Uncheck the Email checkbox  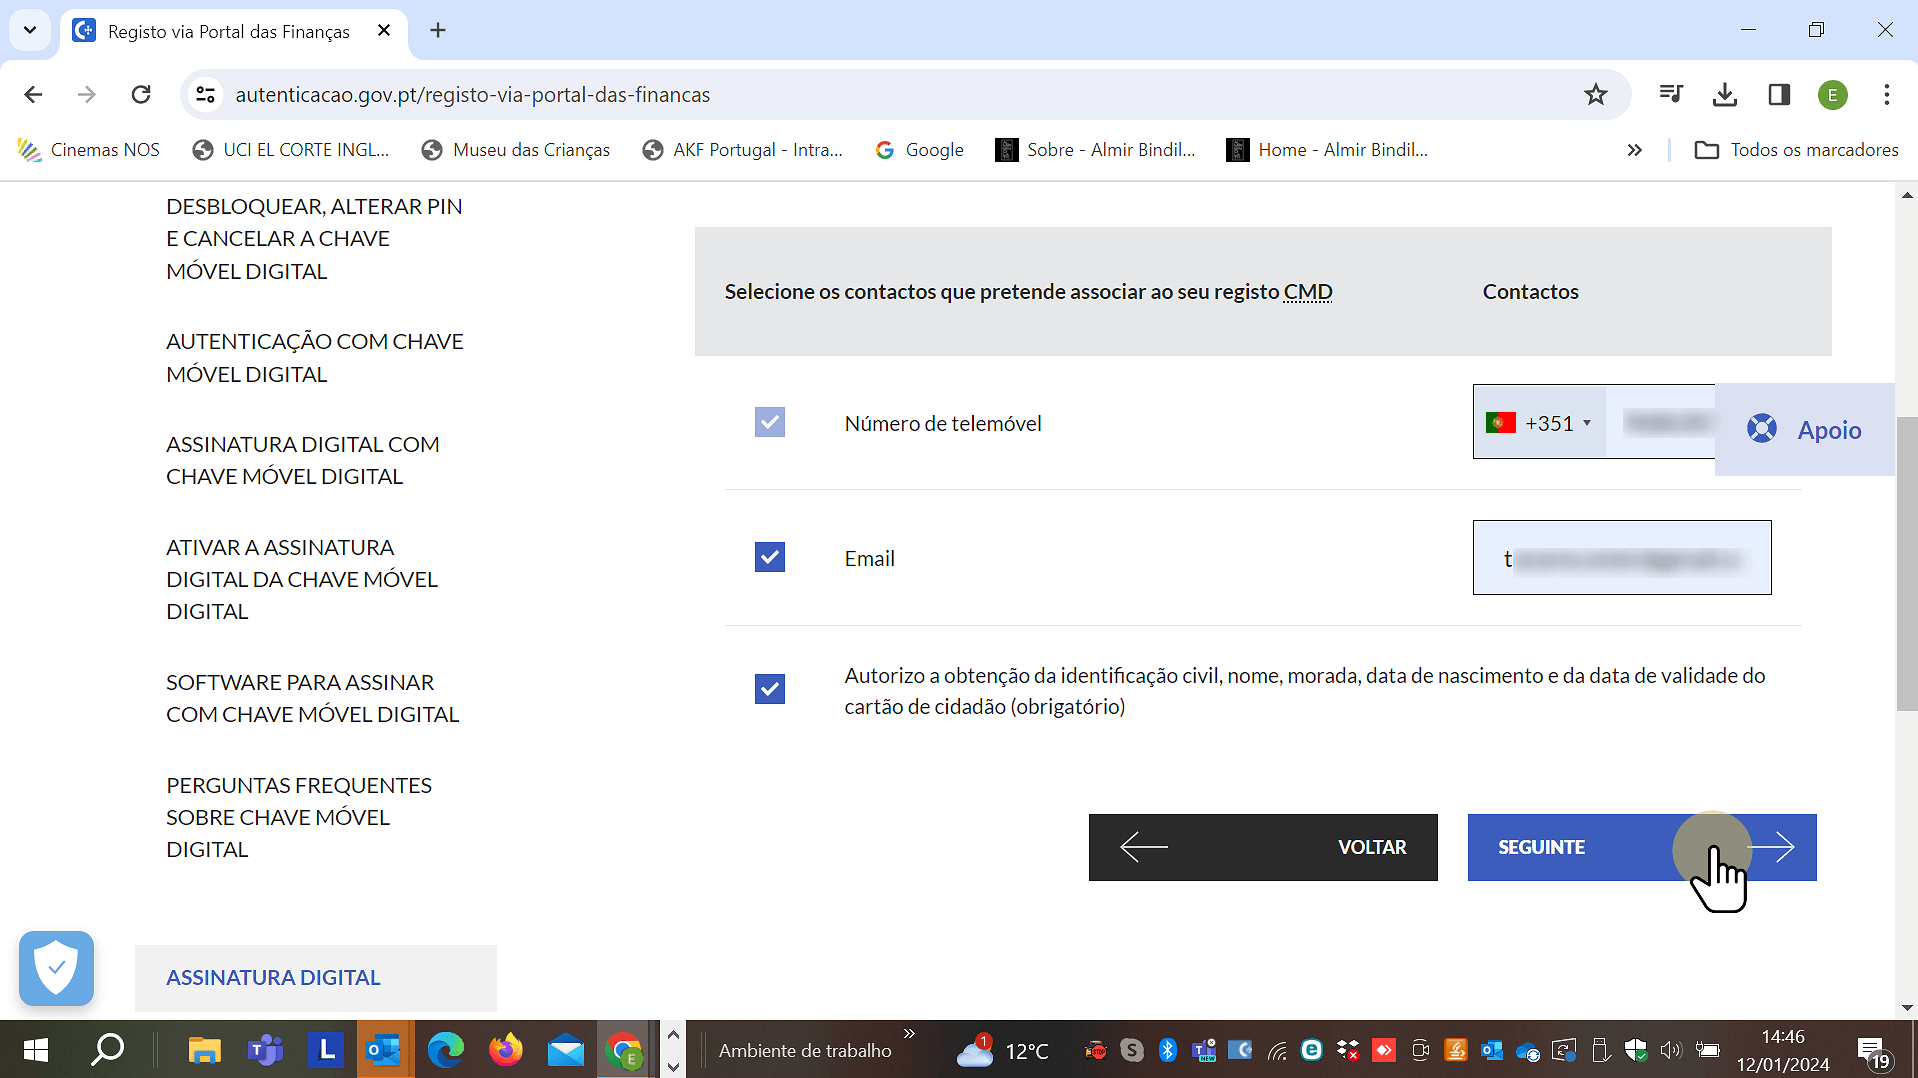point(769,557)
